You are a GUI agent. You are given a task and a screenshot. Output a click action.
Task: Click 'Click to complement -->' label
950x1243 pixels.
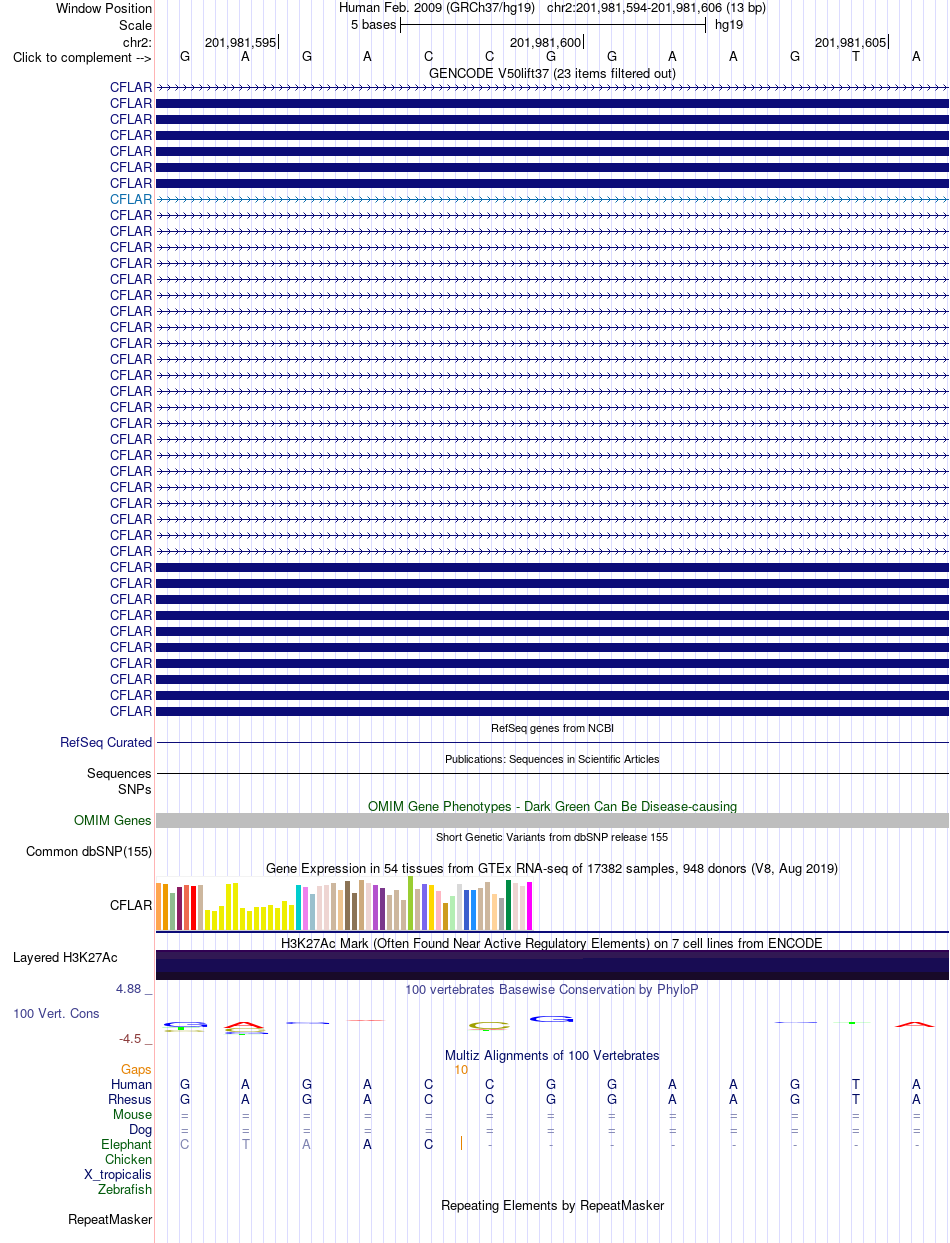click(x=82, y=57)
